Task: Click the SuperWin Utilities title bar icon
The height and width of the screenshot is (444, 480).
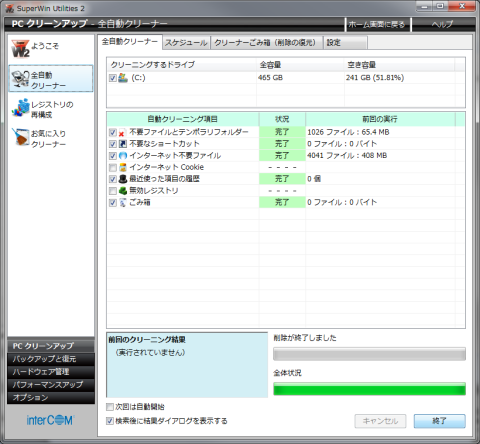Action: coord(10,8)
